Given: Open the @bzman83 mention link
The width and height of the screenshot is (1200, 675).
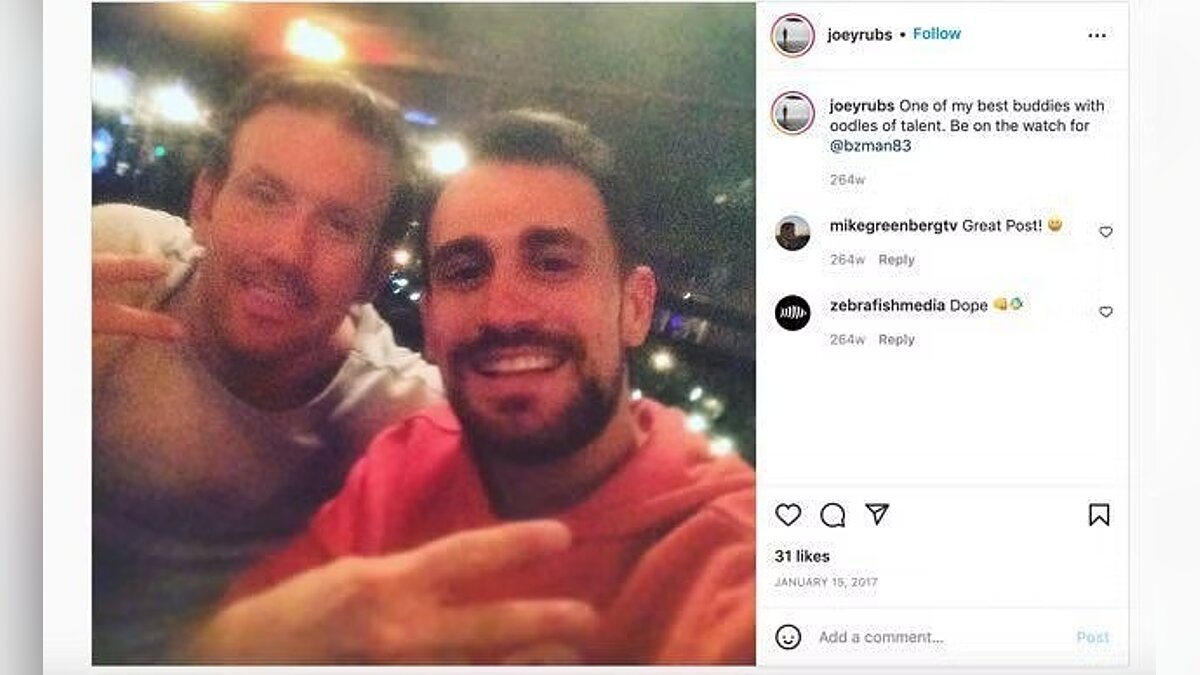Looking at the screenshot, I should [x=870, y=146].
